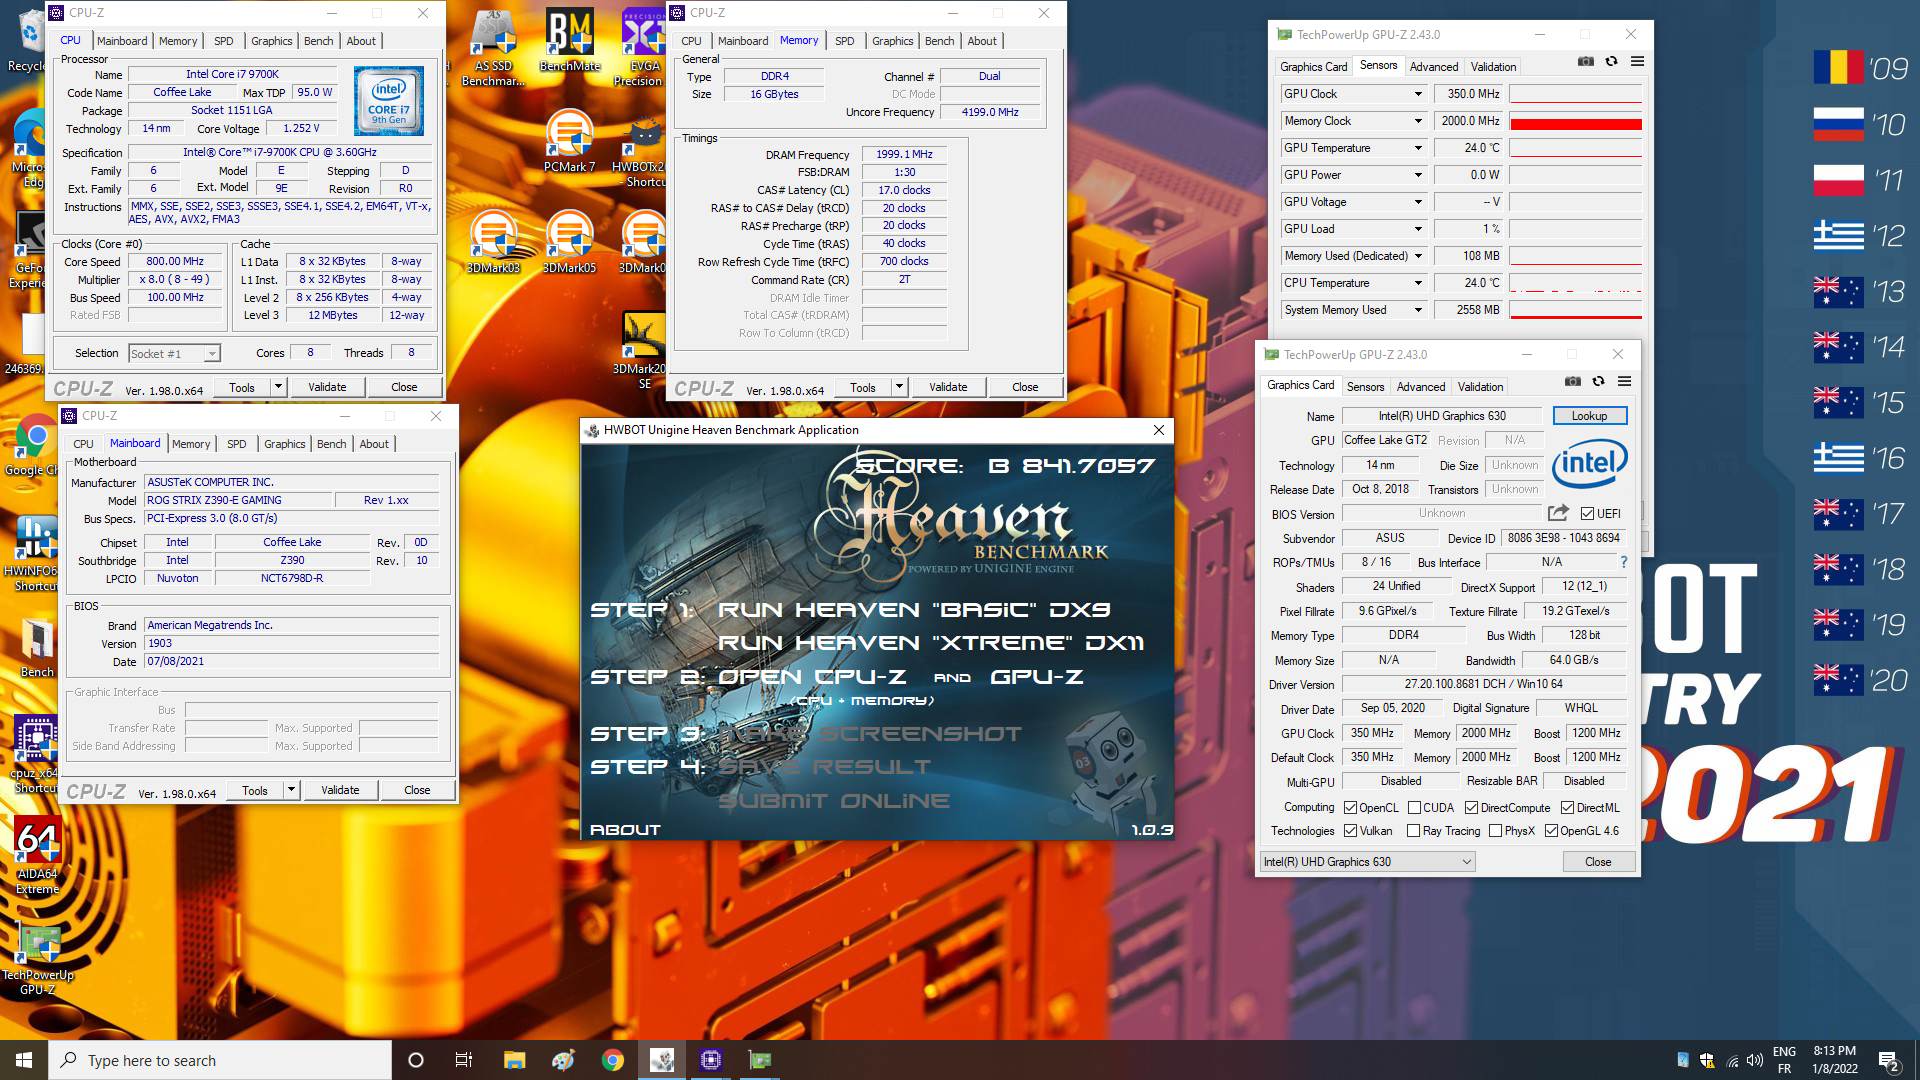
Task: Open the Intel UHD Graphics 630 GPU selector
Action: [1367, 862]
